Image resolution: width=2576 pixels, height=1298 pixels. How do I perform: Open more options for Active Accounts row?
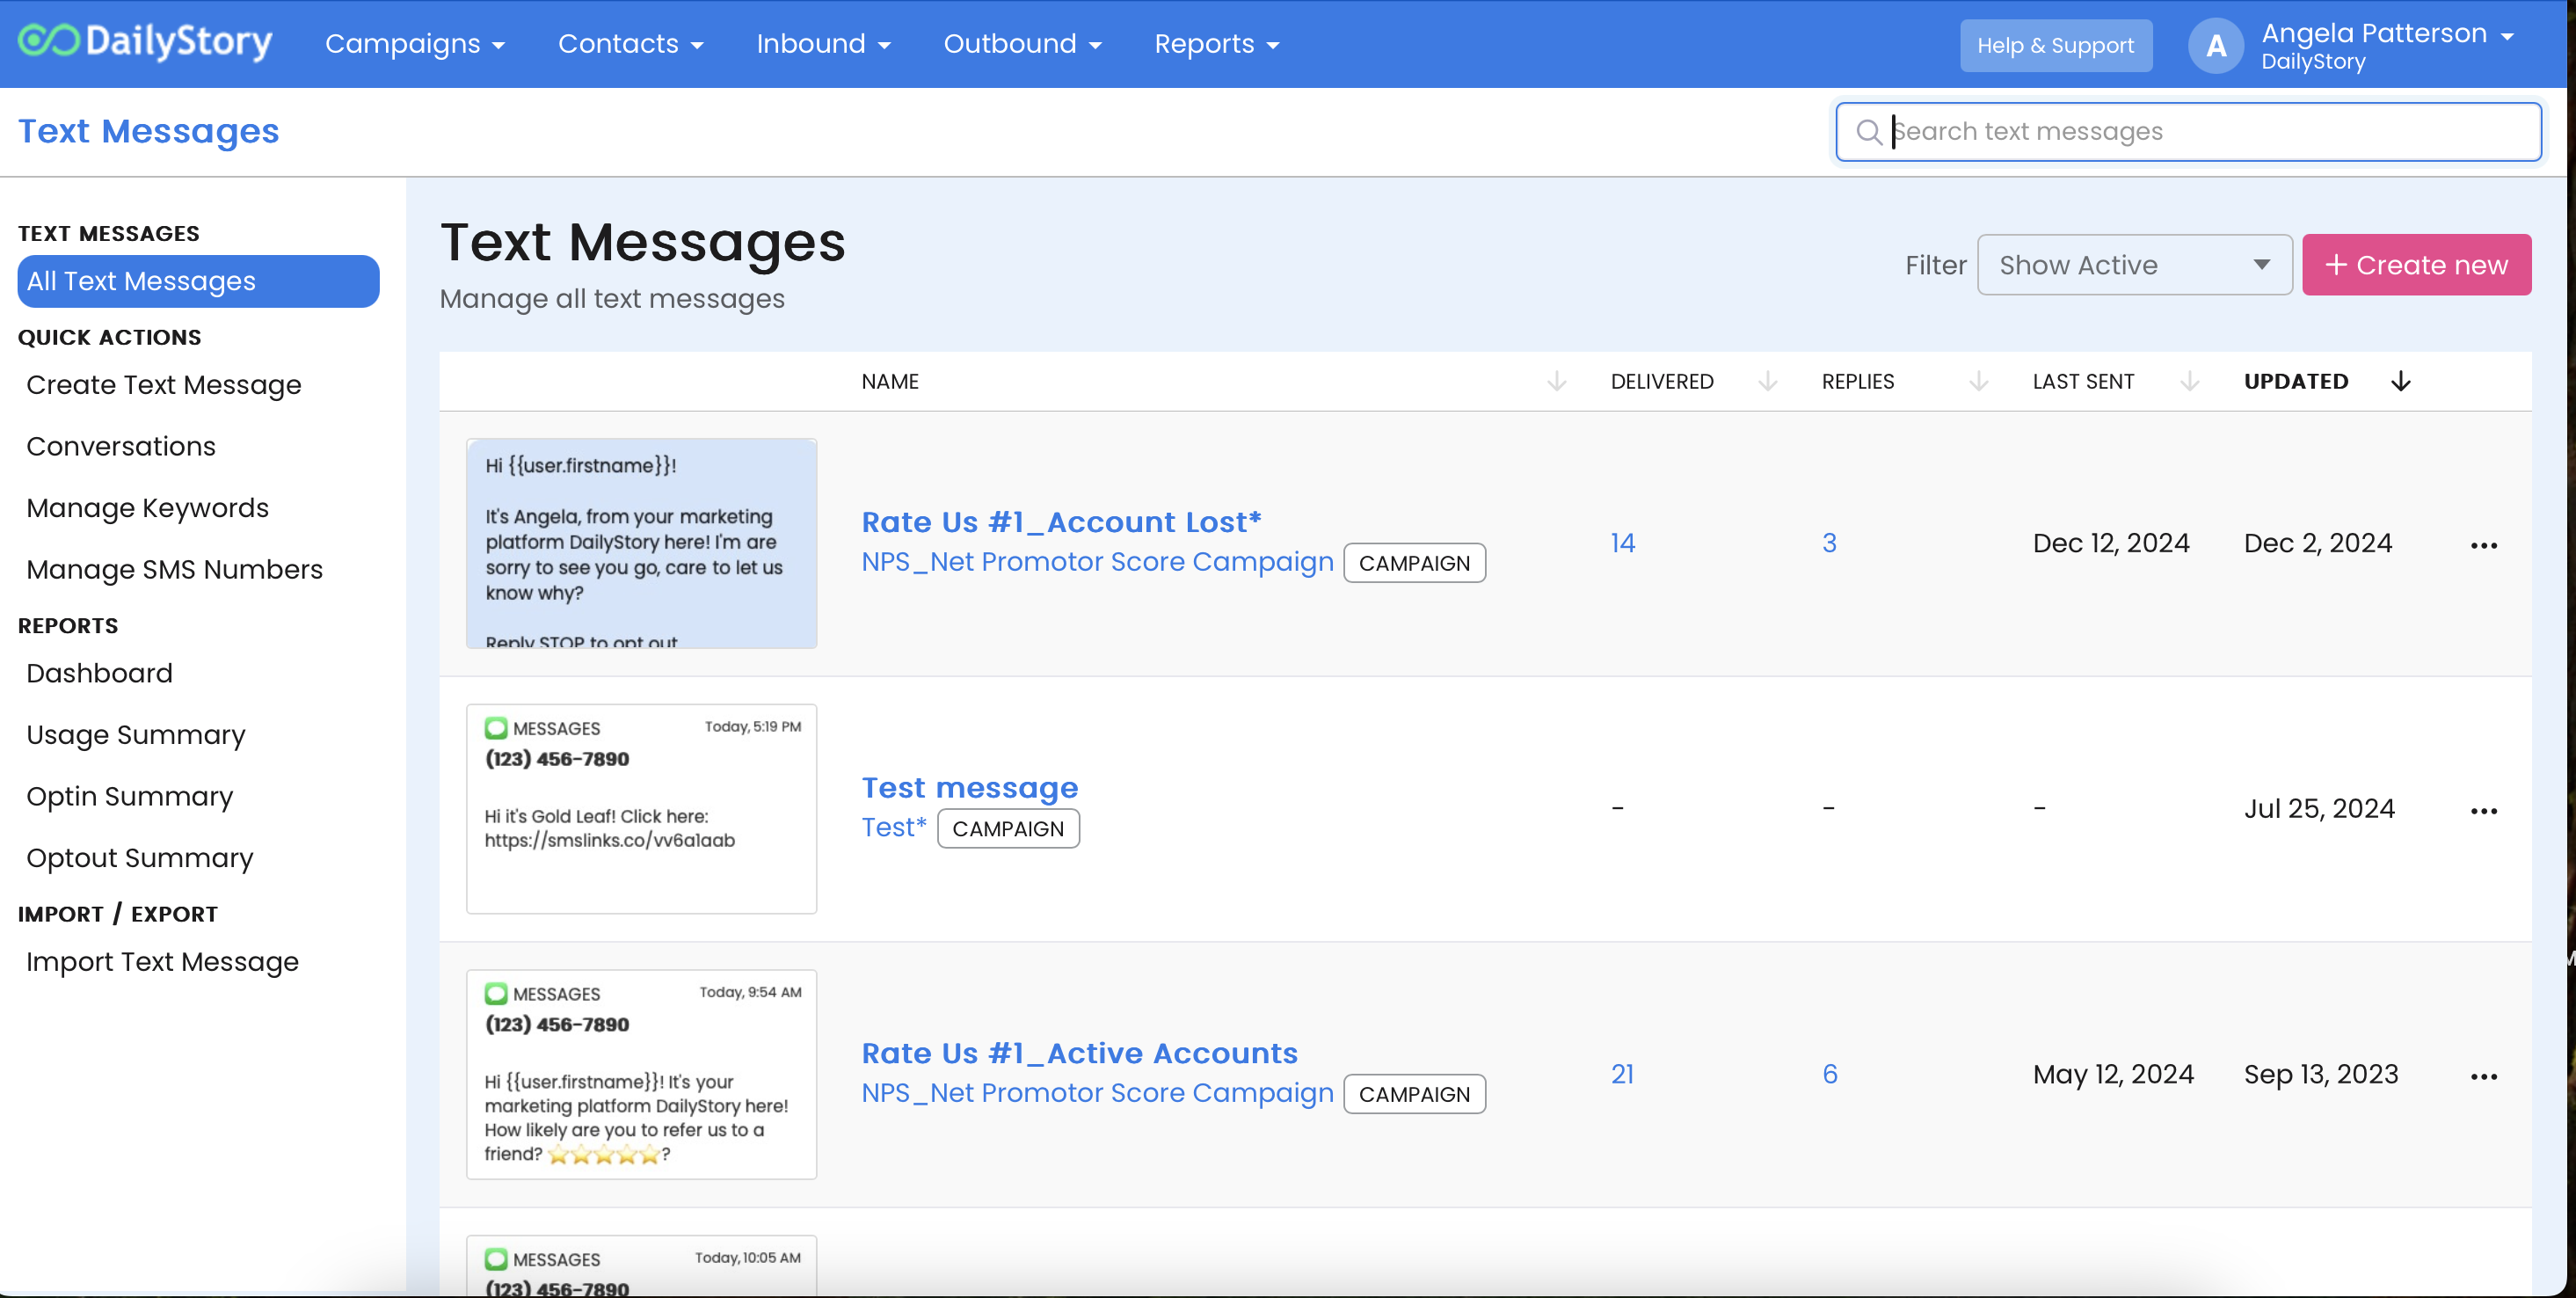pos(2483,1077)
